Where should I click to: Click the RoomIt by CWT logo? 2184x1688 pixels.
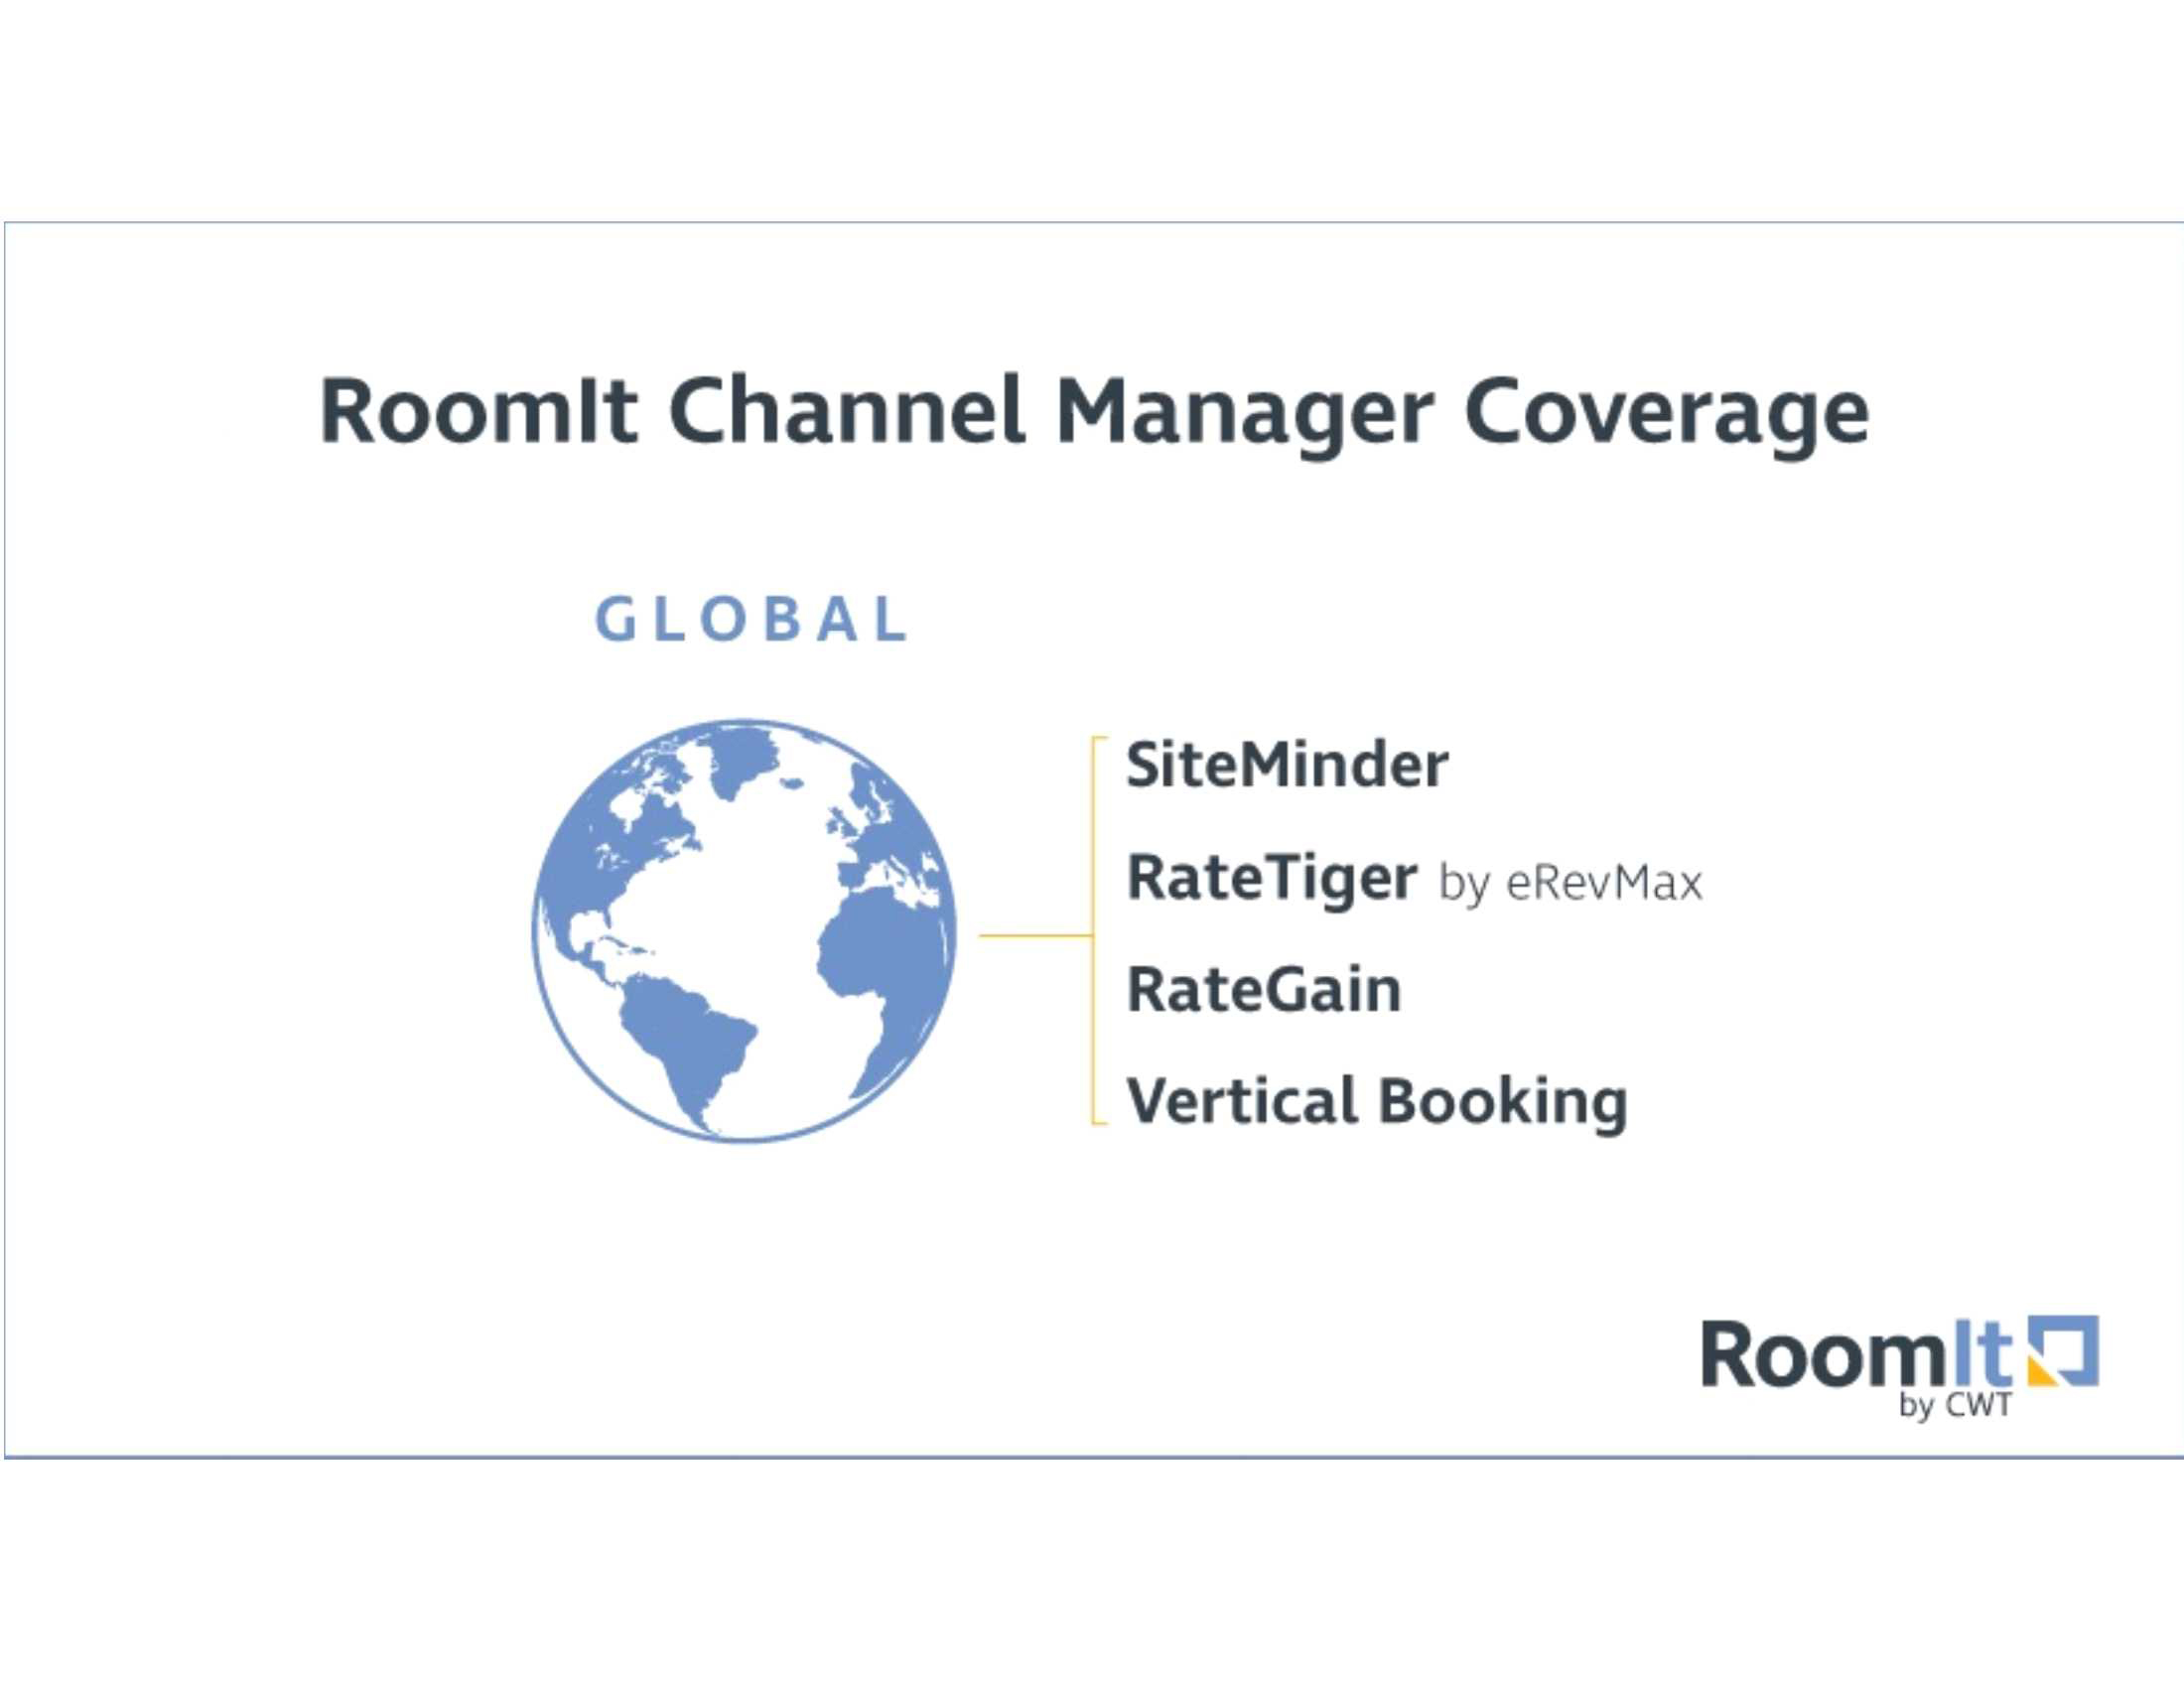tap(1899, 1367)
